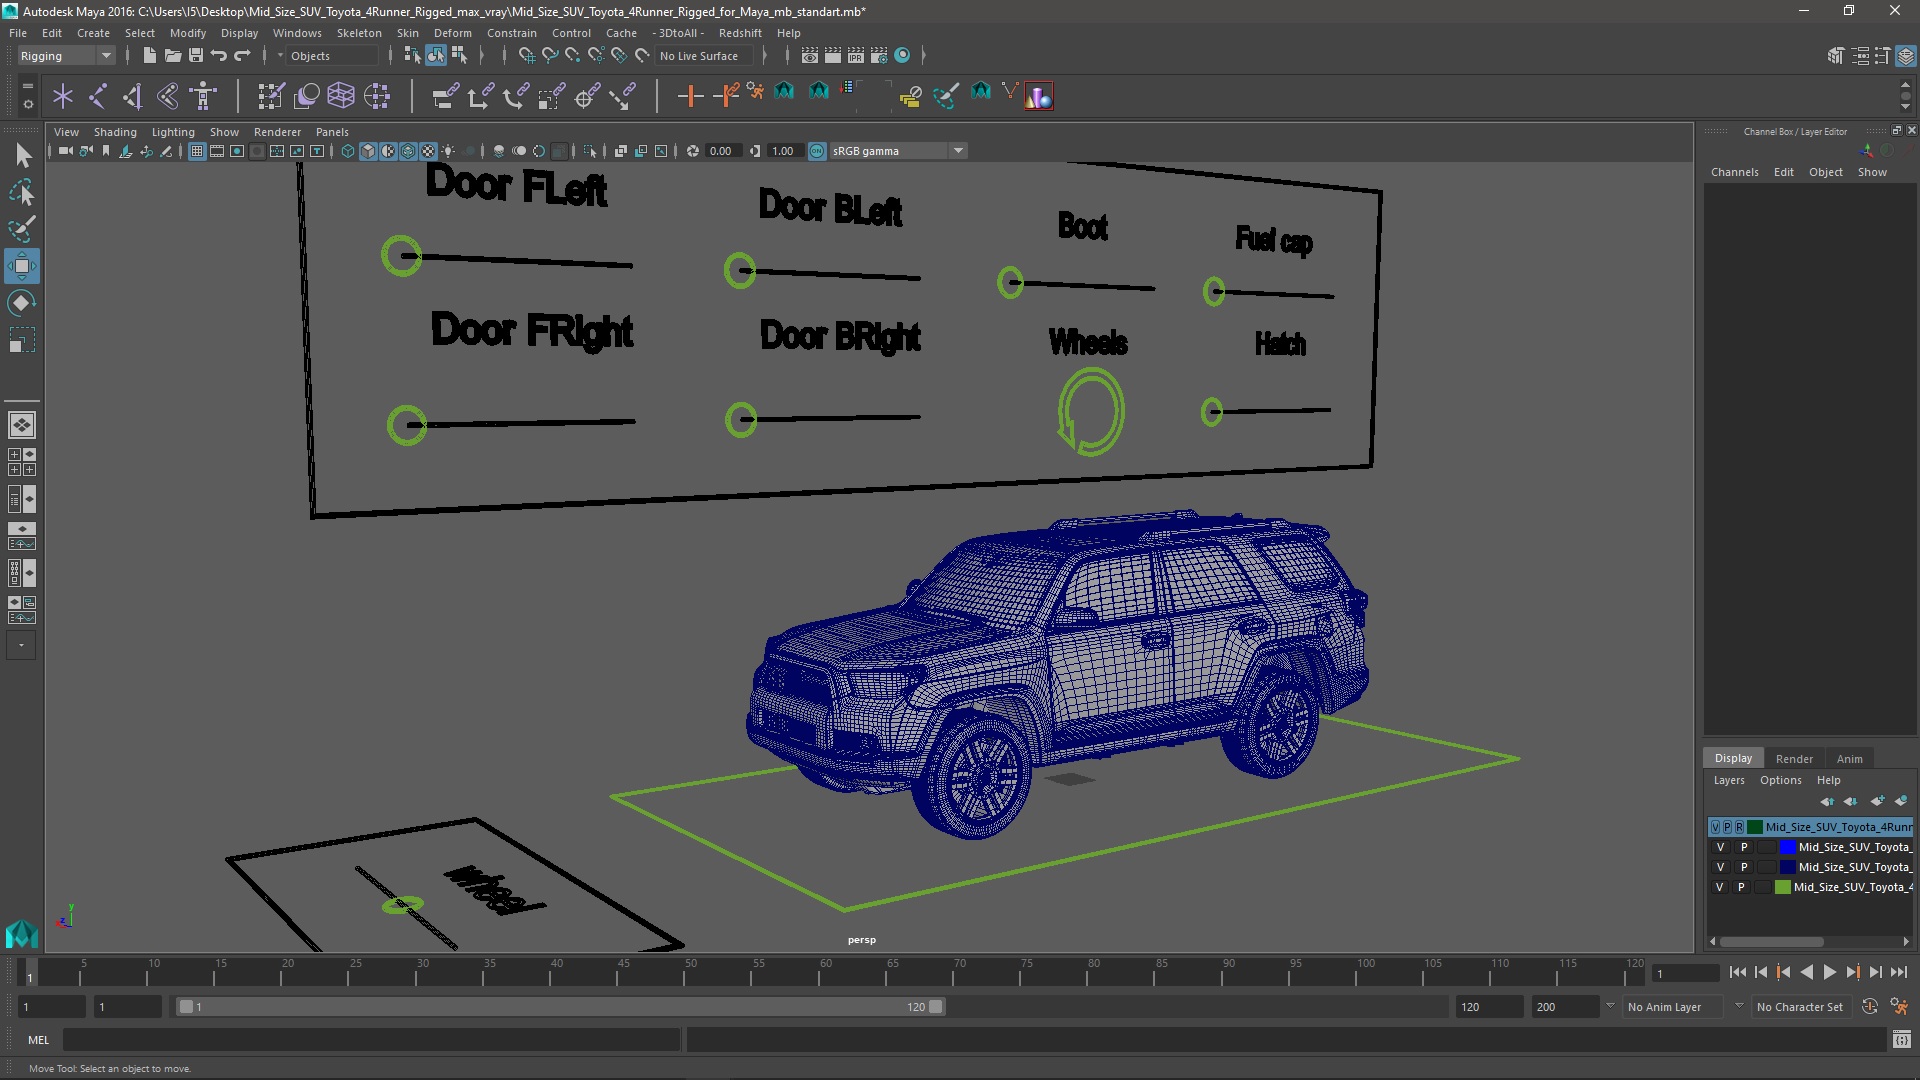Toggle visibility V of the light green layer
This screenshot has height=1080, width=1920.
tap(1720, 887)
